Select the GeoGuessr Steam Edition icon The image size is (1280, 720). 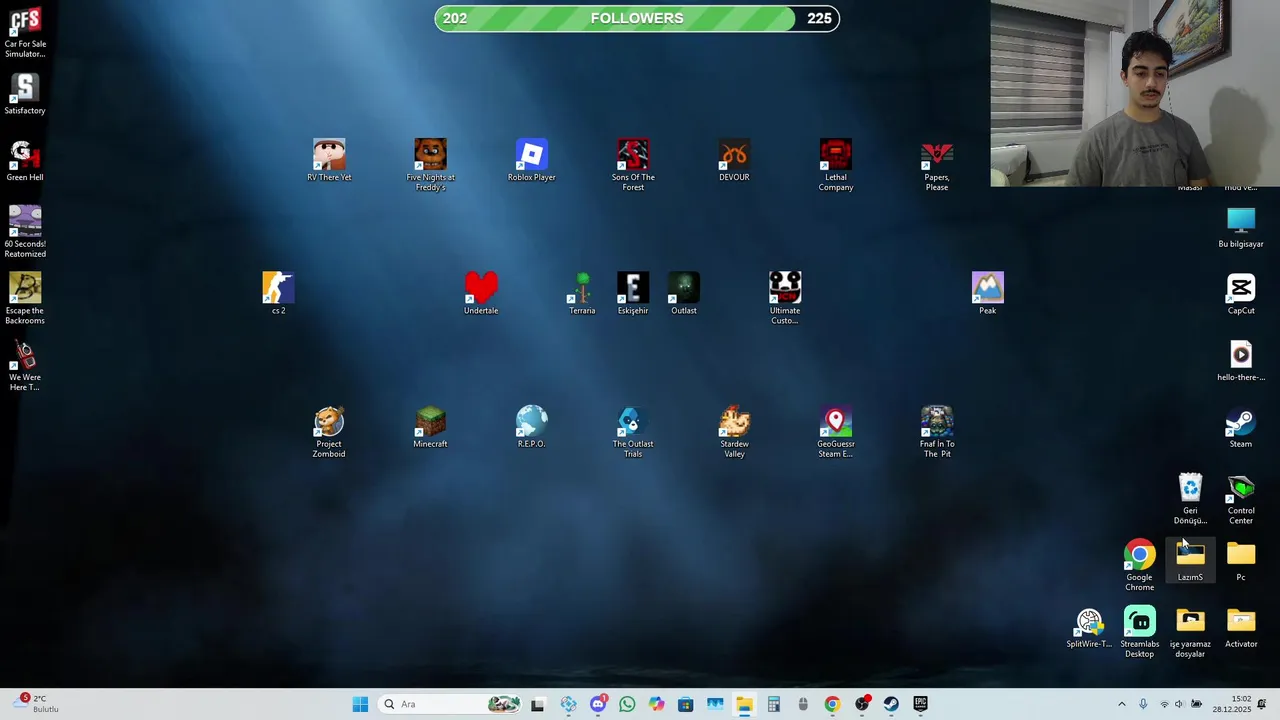pos(836,432)
